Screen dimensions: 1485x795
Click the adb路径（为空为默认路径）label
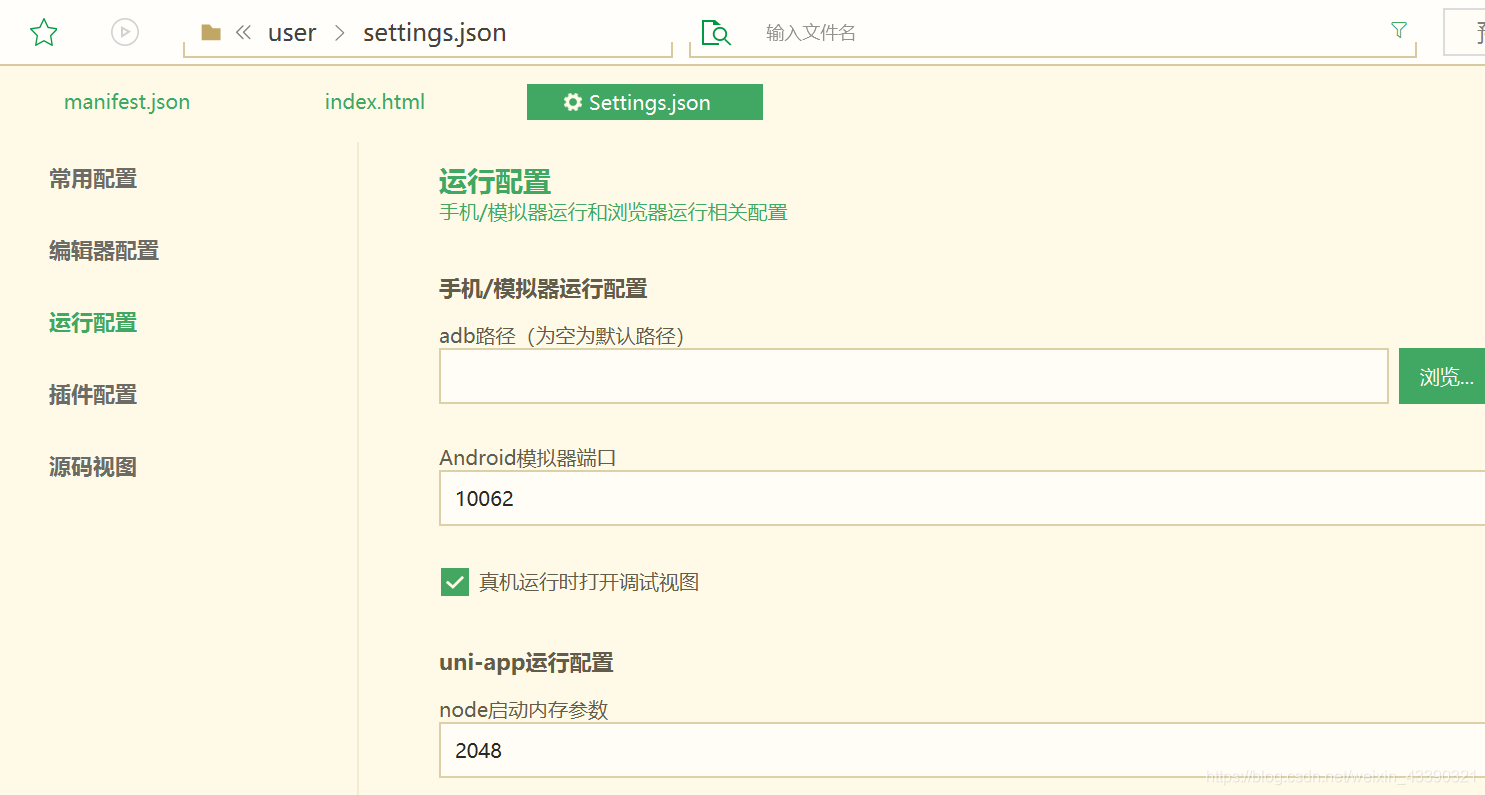pyautogui.click(x=562, y=336)
